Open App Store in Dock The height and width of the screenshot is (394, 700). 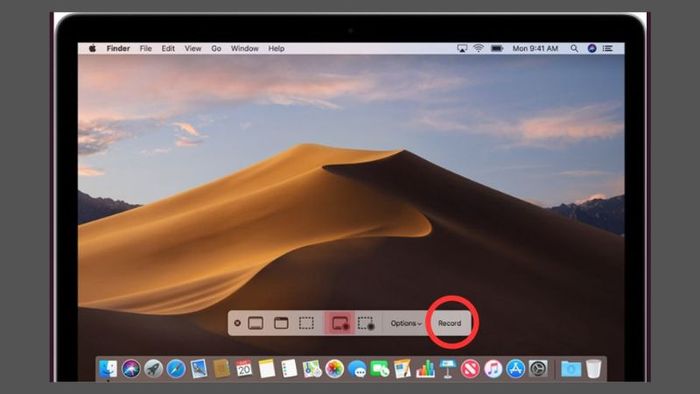point(516,369)
